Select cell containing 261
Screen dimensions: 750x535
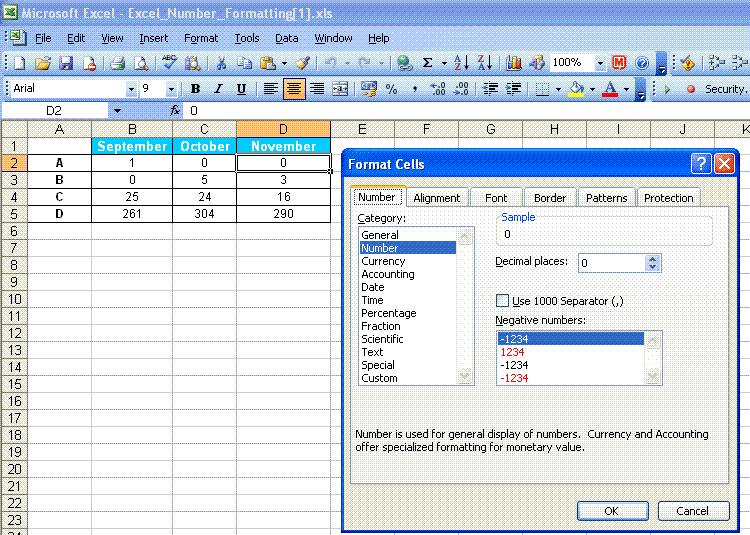pyautogui.click(x=132, y=214)
